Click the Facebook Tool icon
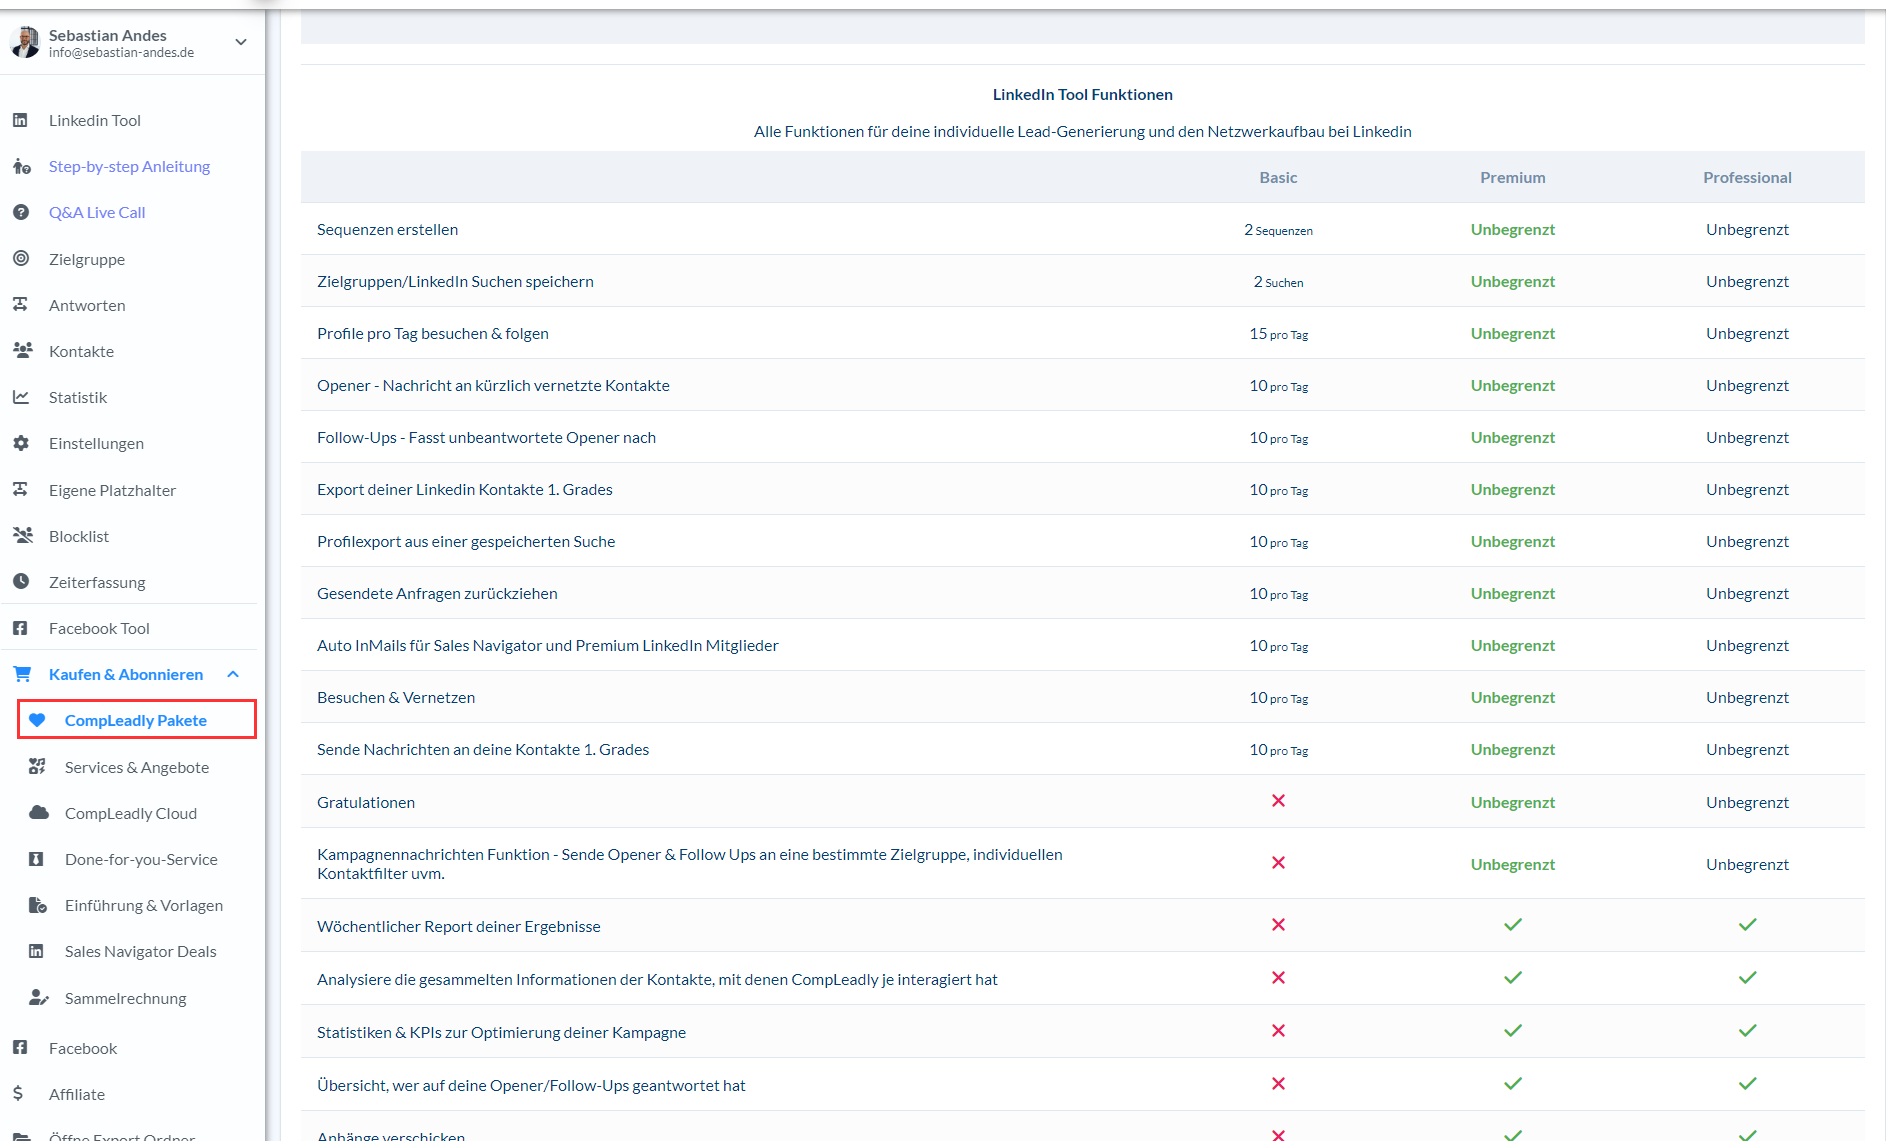 coord(20,628)
